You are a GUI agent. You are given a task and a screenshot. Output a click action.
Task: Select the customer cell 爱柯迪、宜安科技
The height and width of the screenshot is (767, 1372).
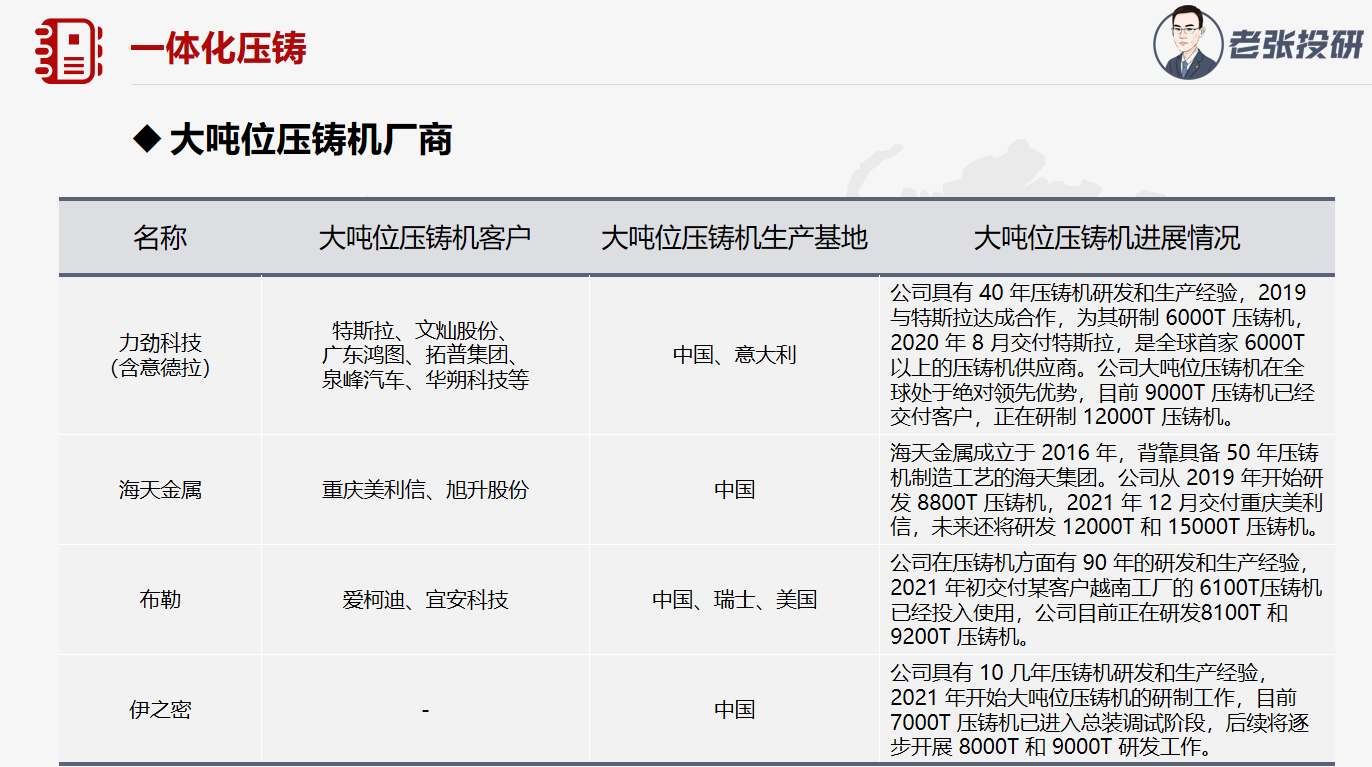(425, 600)
